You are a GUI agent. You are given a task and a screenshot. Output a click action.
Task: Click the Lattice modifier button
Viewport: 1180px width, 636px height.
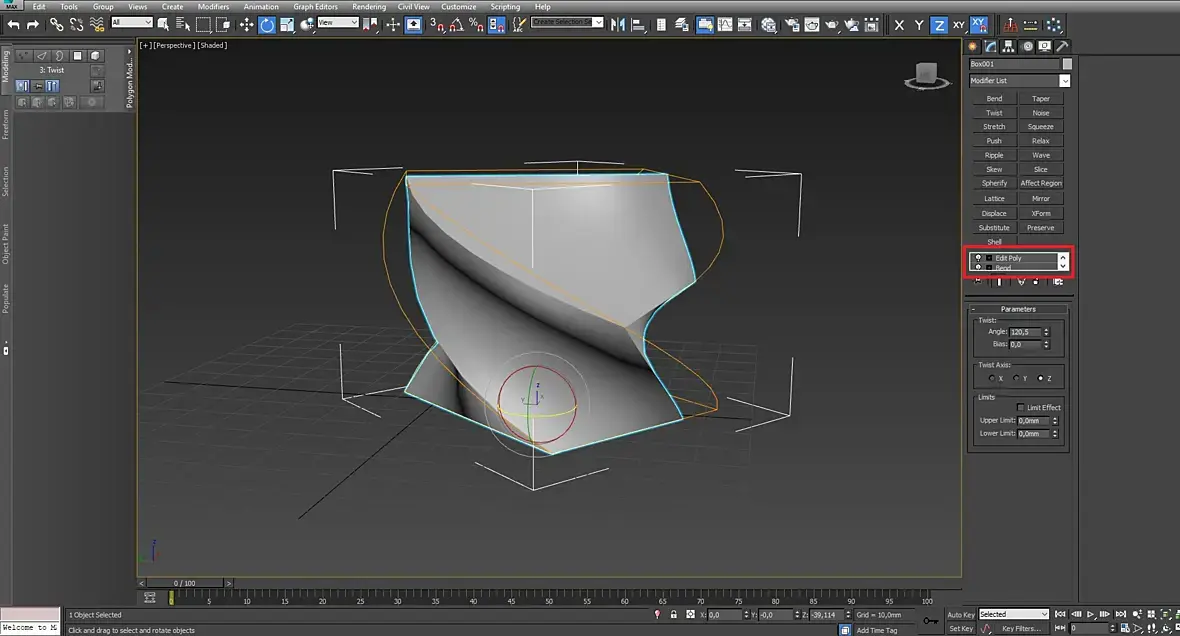[994, 198]
